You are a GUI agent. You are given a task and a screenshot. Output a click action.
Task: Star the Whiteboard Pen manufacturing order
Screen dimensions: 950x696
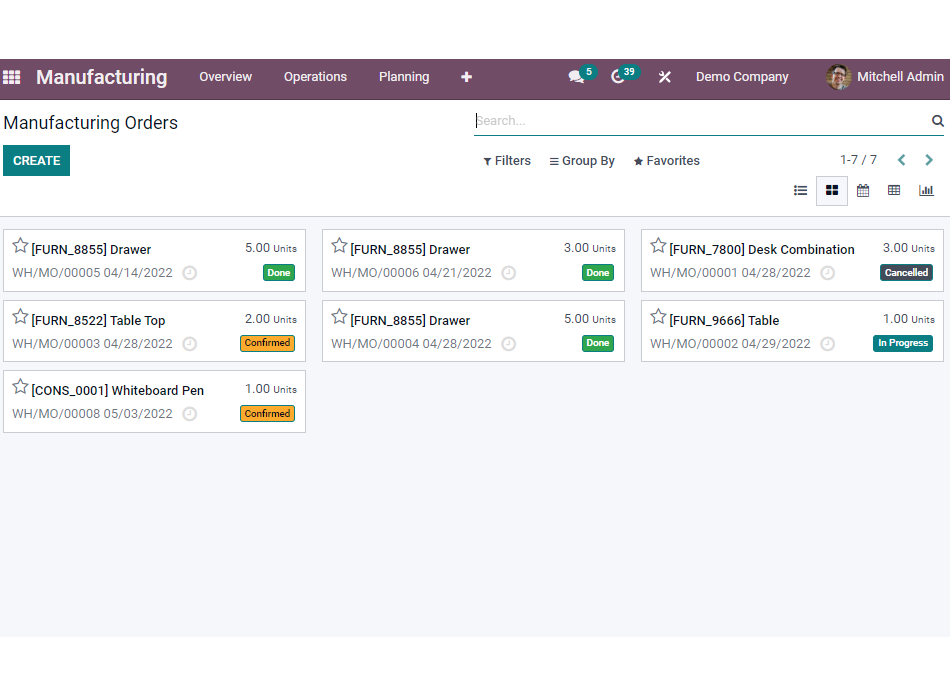[20, 384]
